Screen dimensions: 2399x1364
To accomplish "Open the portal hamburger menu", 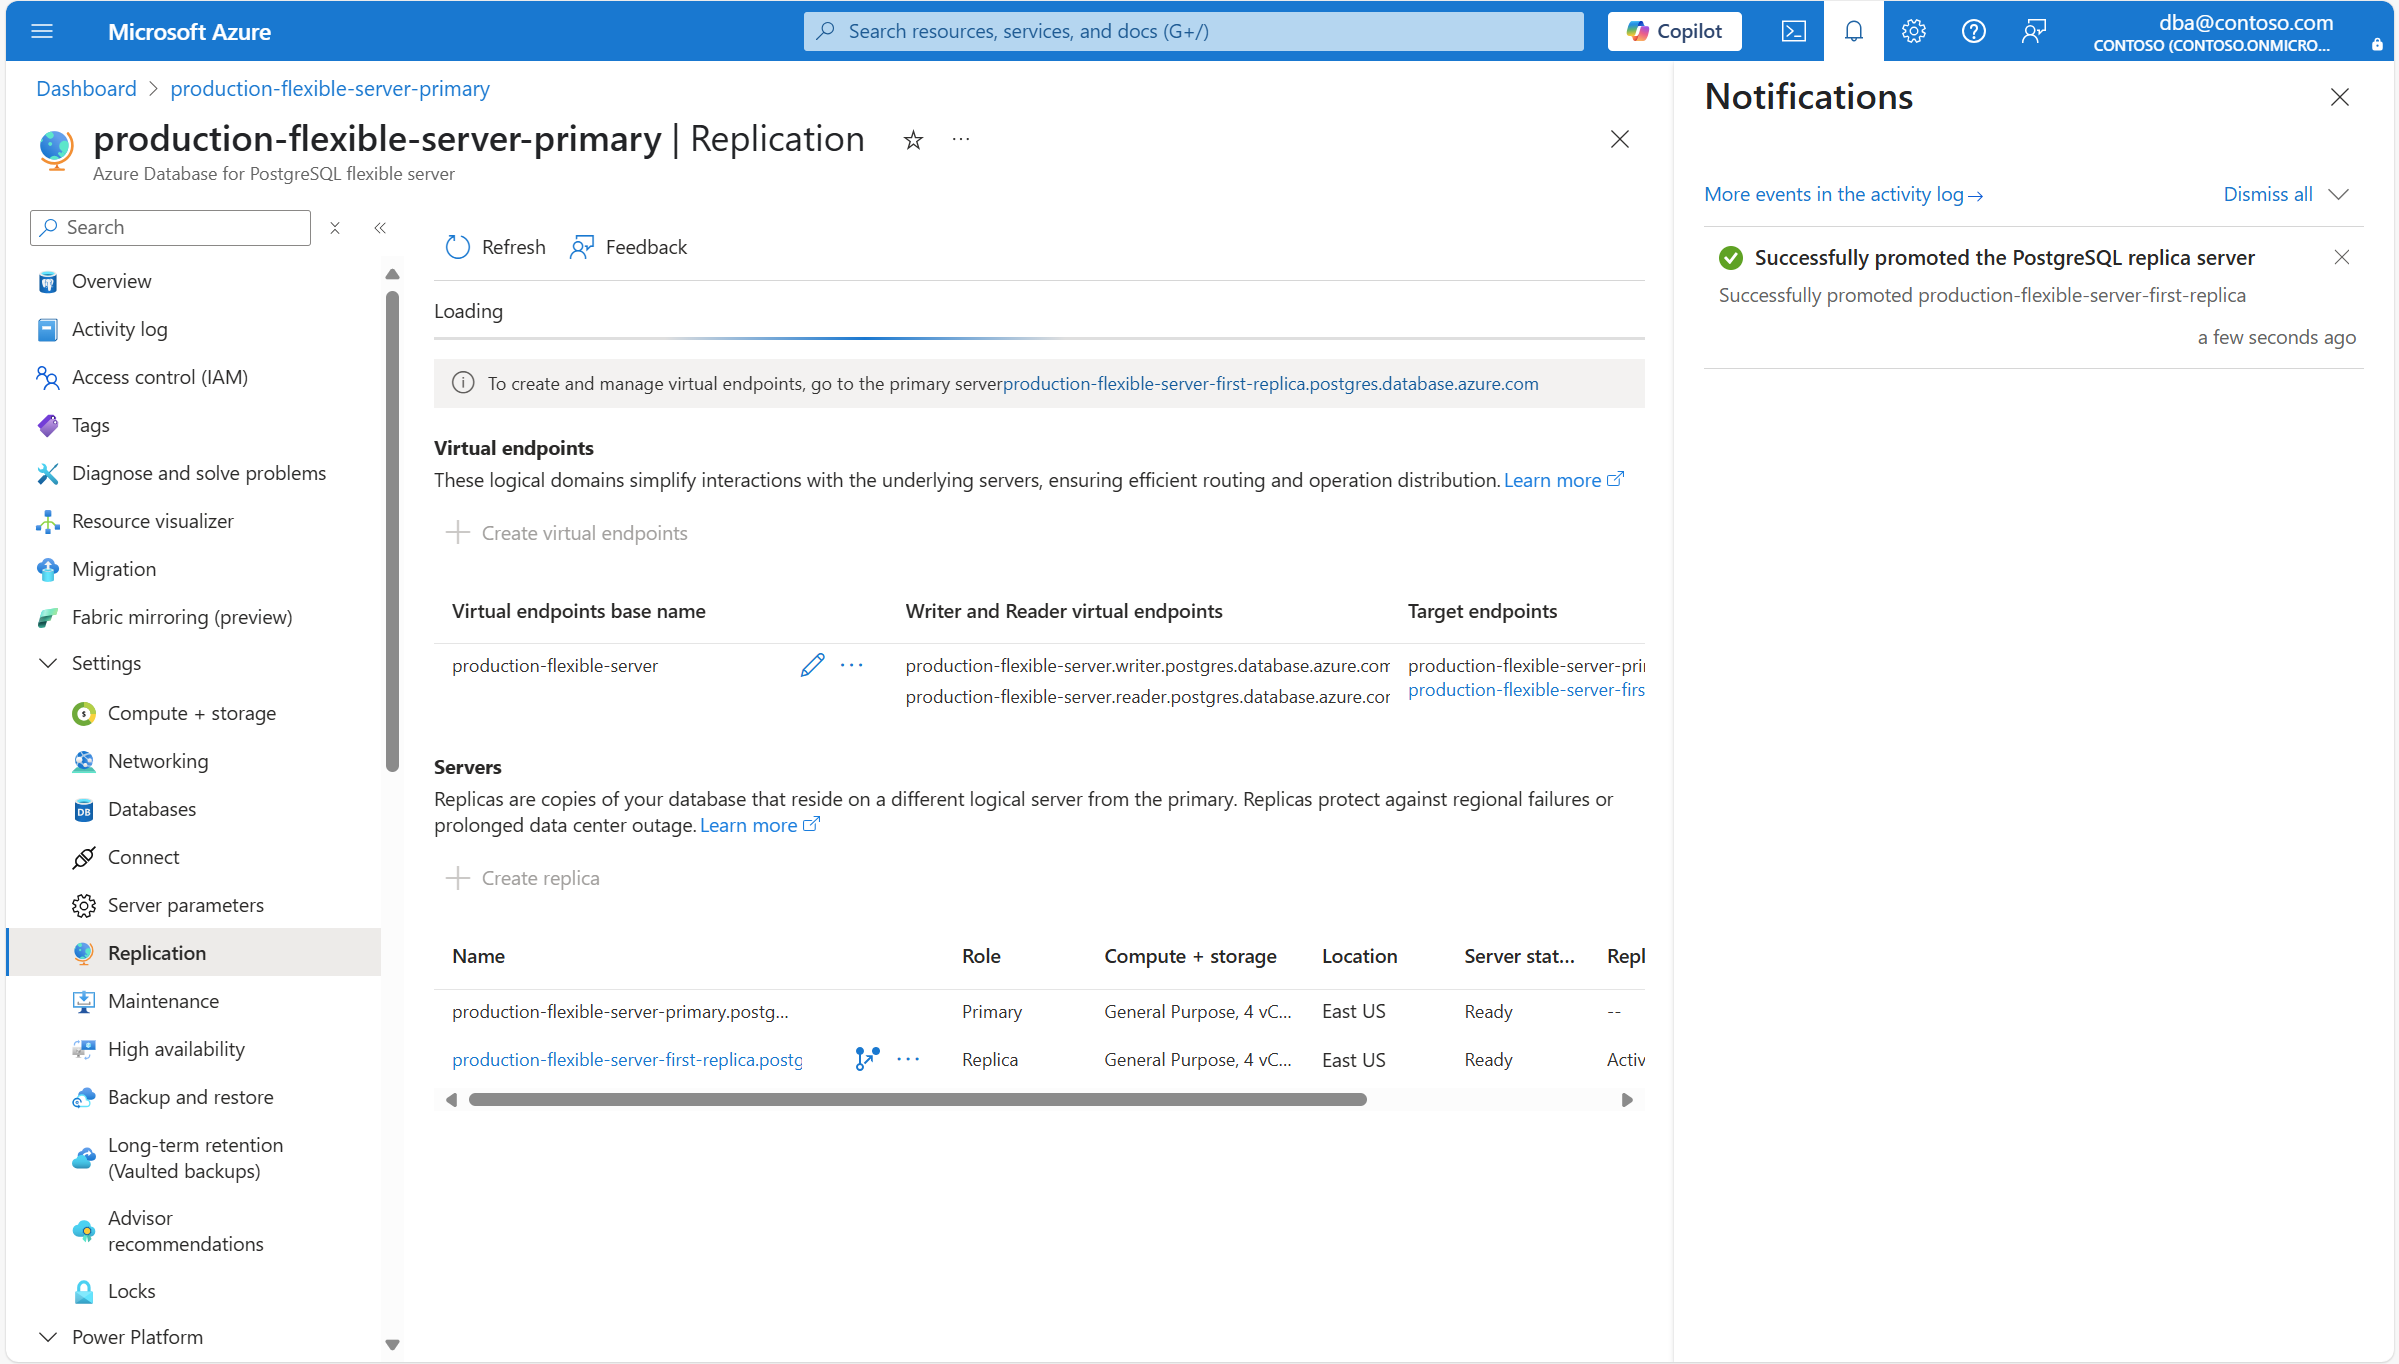I will (x=42, y=31).
